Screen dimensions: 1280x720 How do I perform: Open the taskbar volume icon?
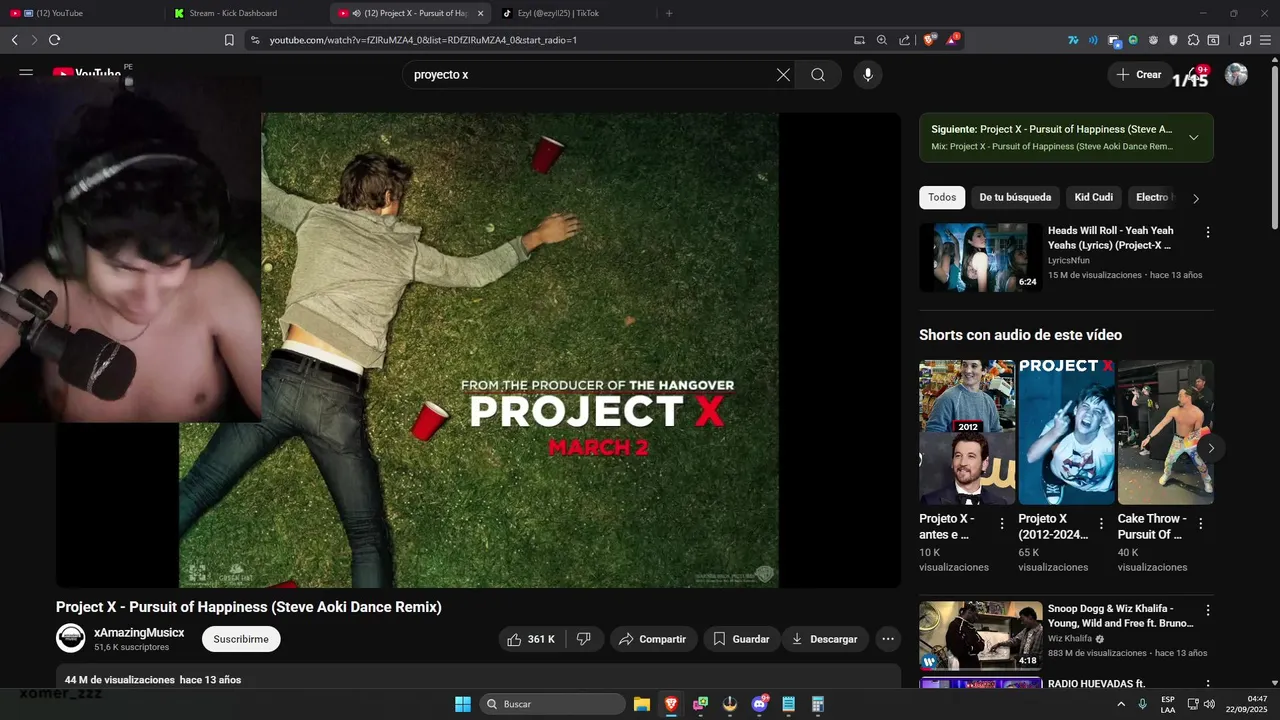click(1210, 704)
